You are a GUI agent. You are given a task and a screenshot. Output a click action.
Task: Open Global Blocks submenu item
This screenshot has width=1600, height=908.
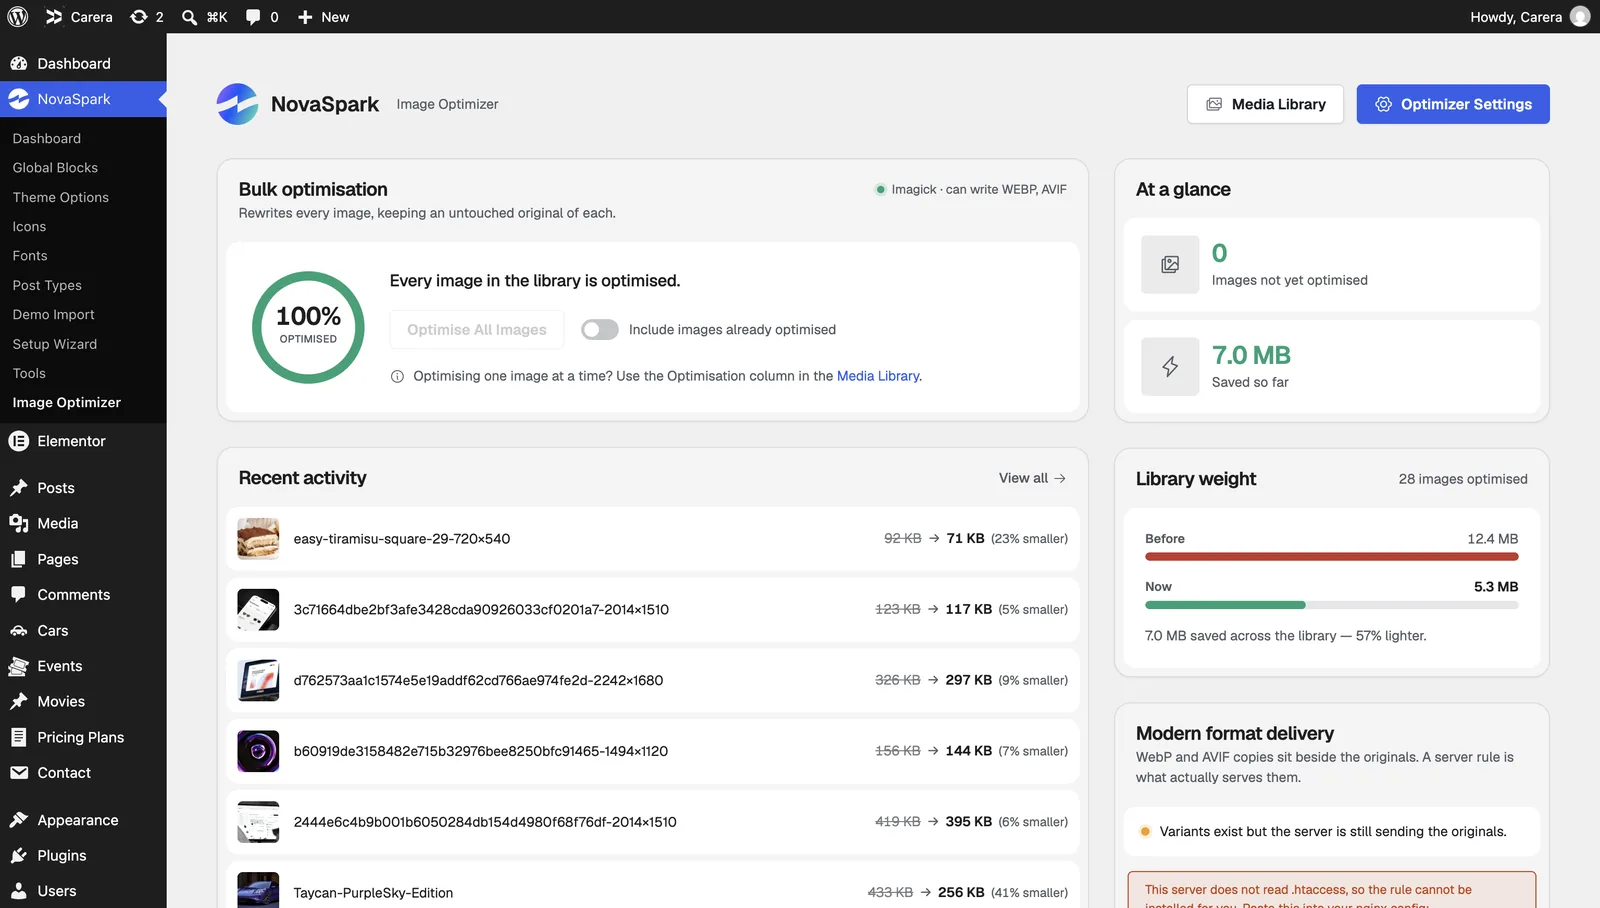pyautogui.click(x=55, y=168)
